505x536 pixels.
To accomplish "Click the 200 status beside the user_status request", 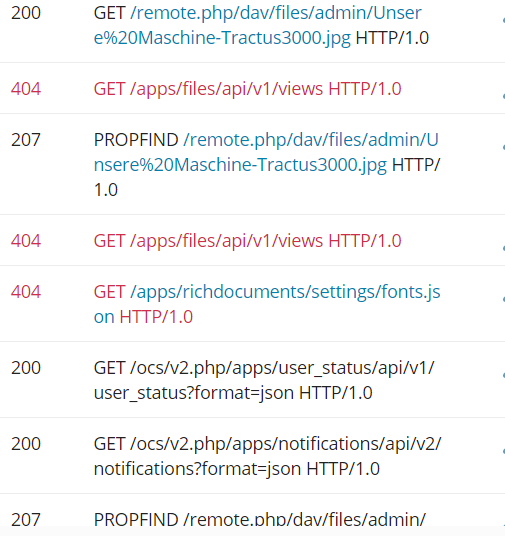I will [26, 368].
